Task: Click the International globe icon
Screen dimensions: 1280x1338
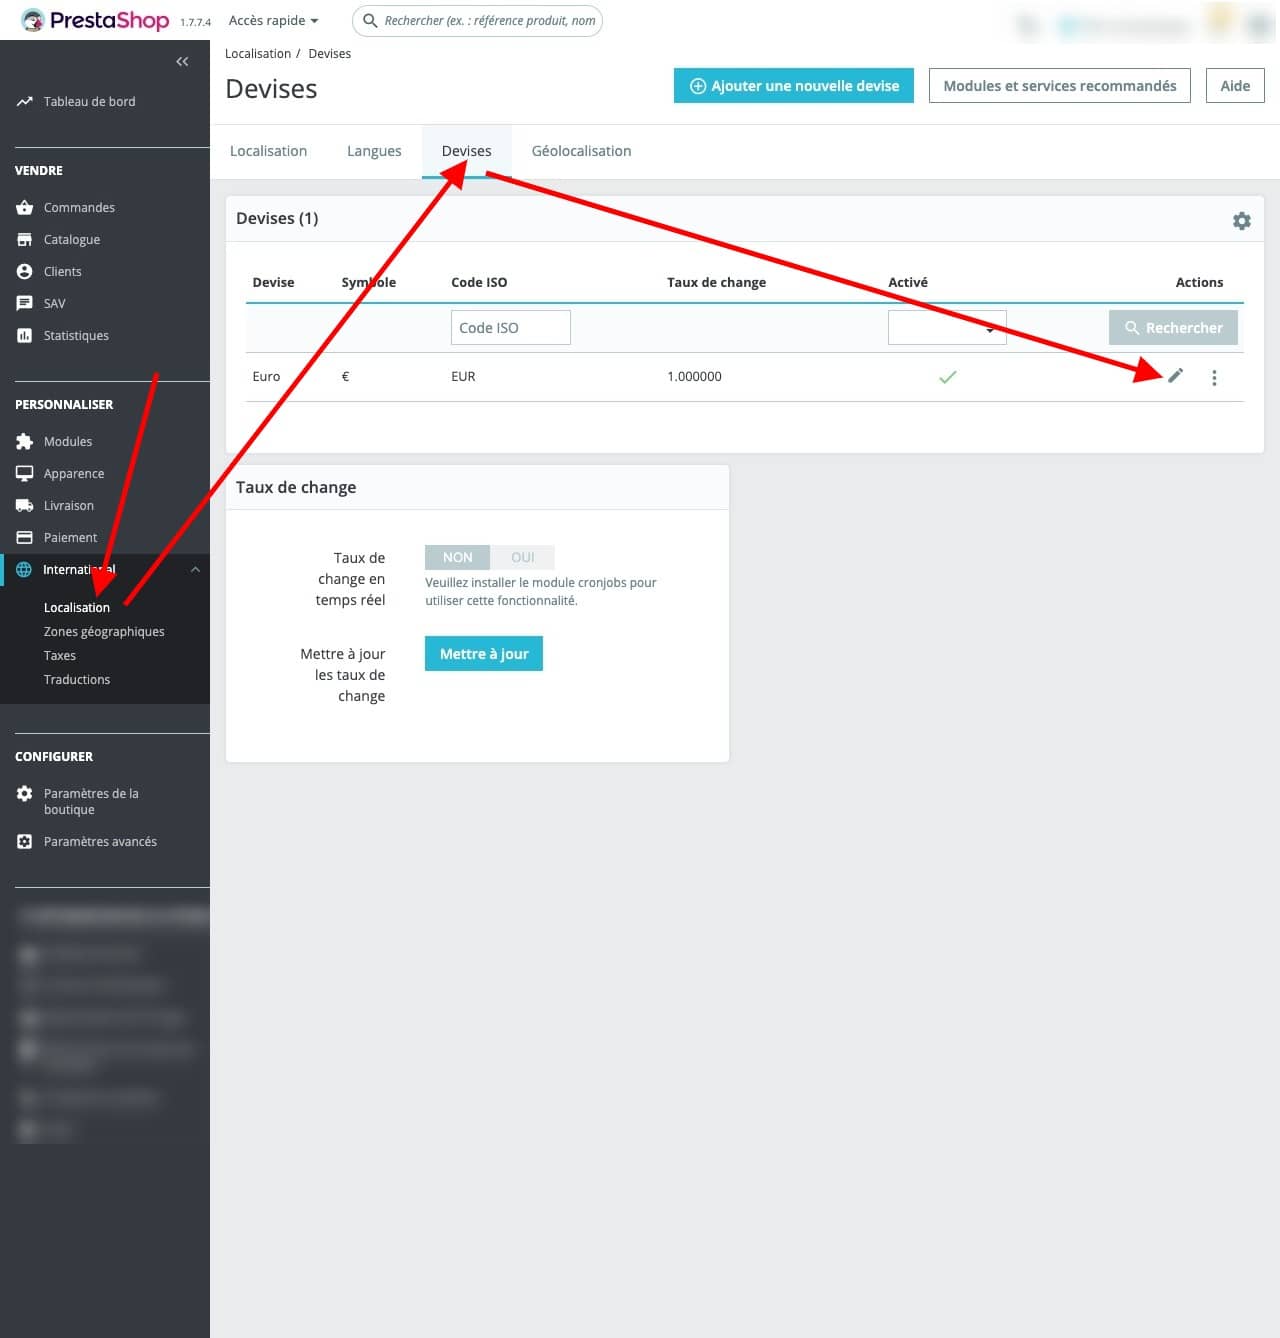Action: (x=24, y=569)
